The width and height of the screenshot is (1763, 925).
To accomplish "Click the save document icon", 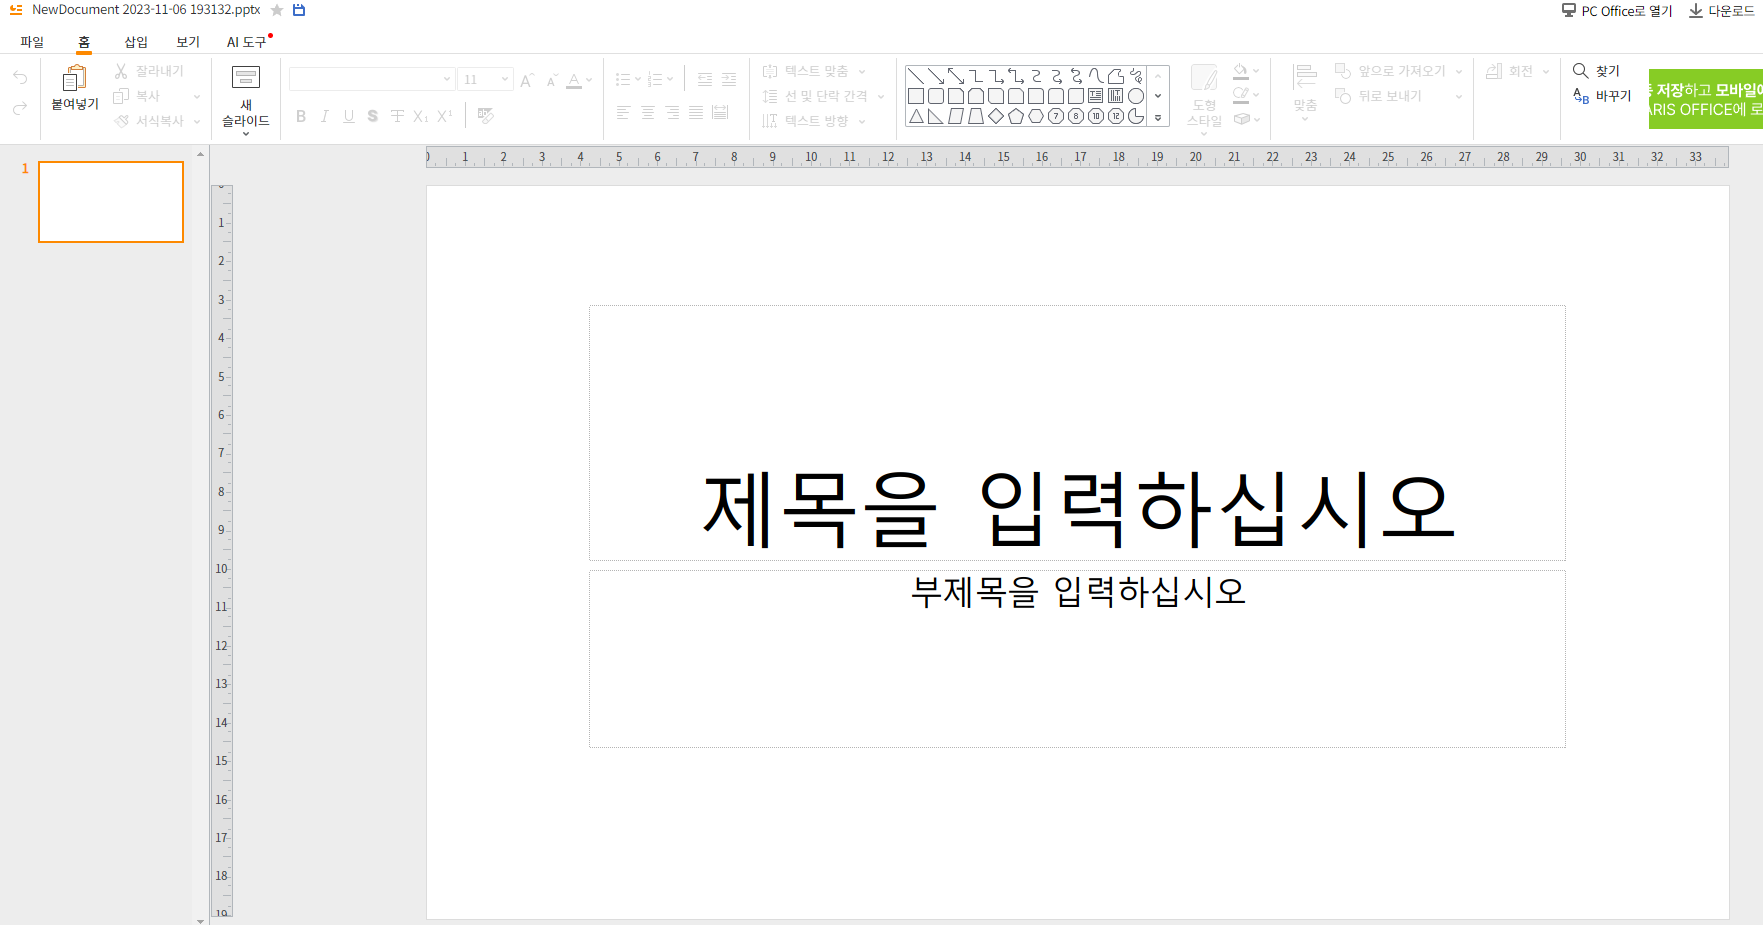I will tap(297, 10).
